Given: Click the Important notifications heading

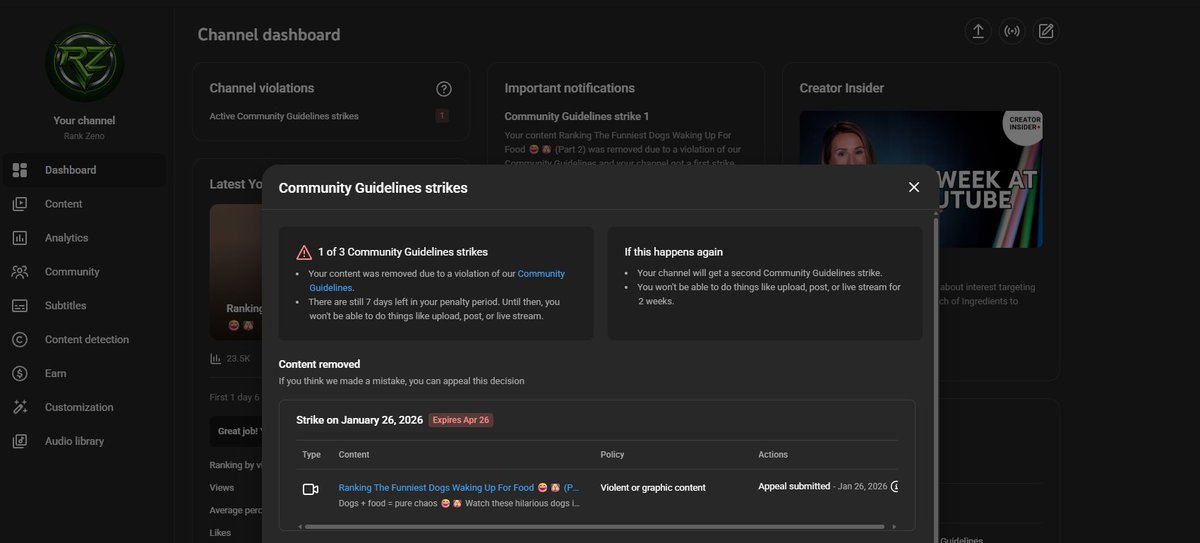Looking at the screenshot, I should coord(570,88).
